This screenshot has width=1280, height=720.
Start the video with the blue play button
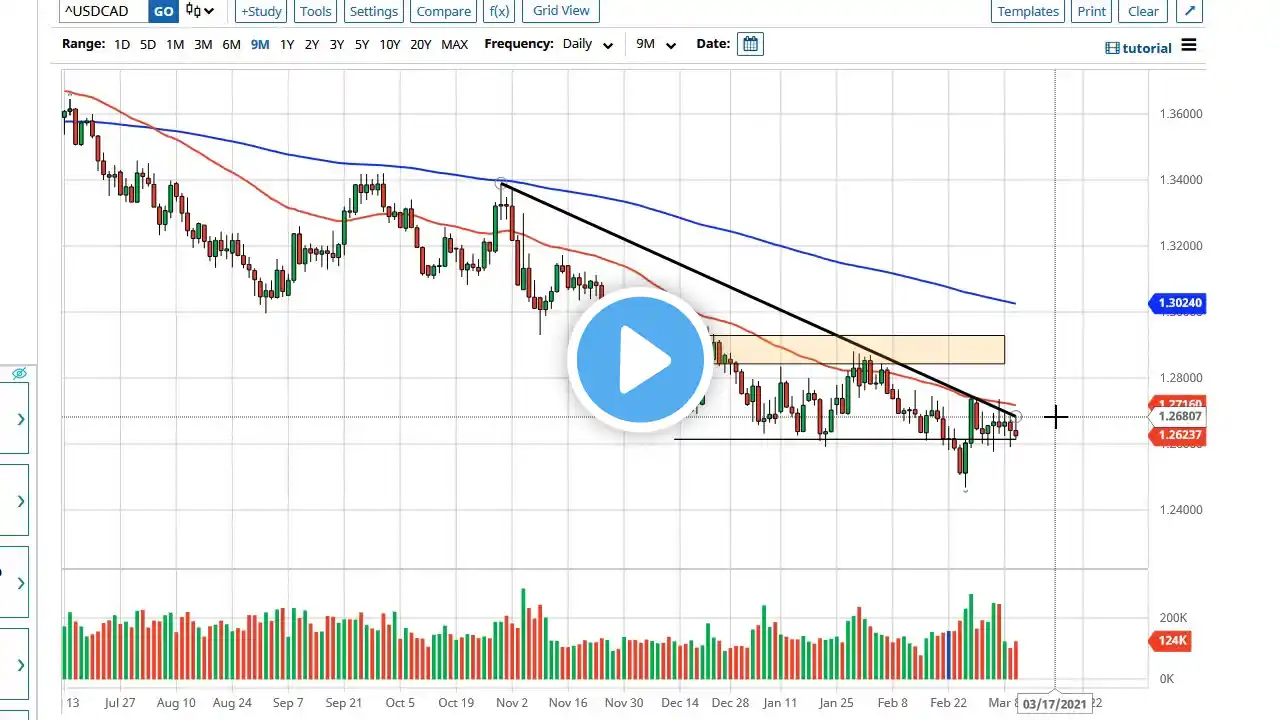[640, 359]
